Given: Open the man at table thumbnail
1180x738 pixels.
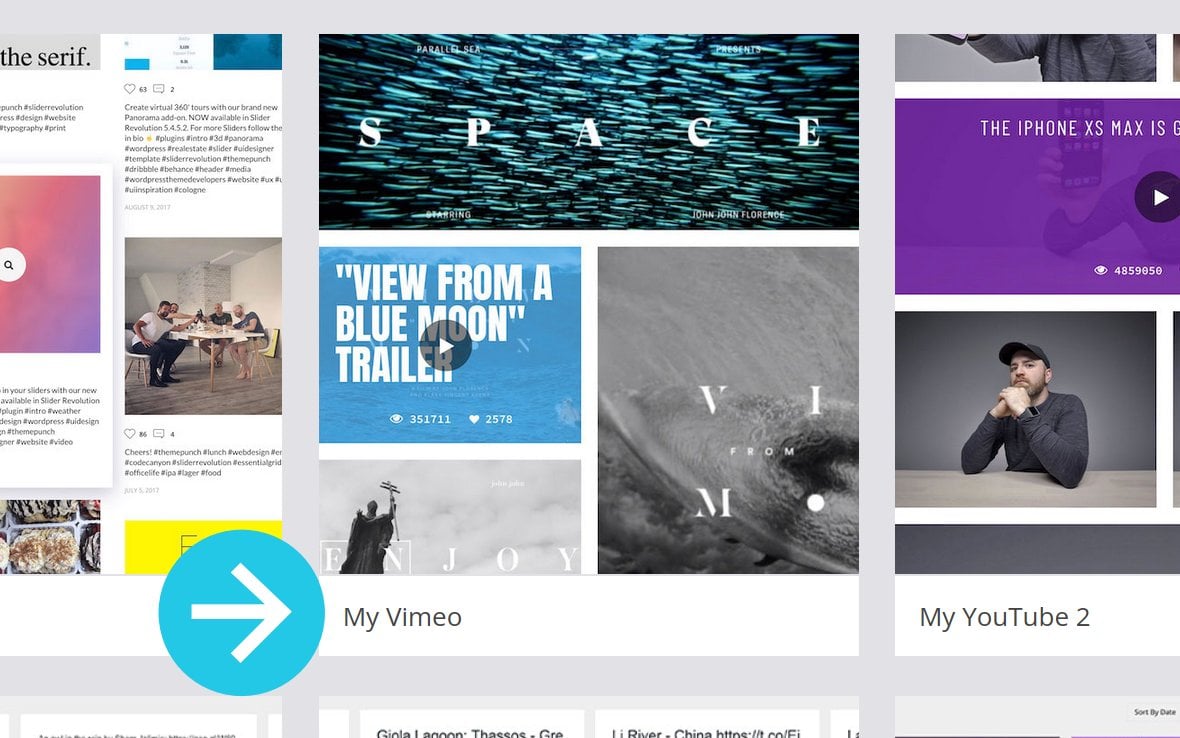Looking at the screenshot, I should [1025, 409].
